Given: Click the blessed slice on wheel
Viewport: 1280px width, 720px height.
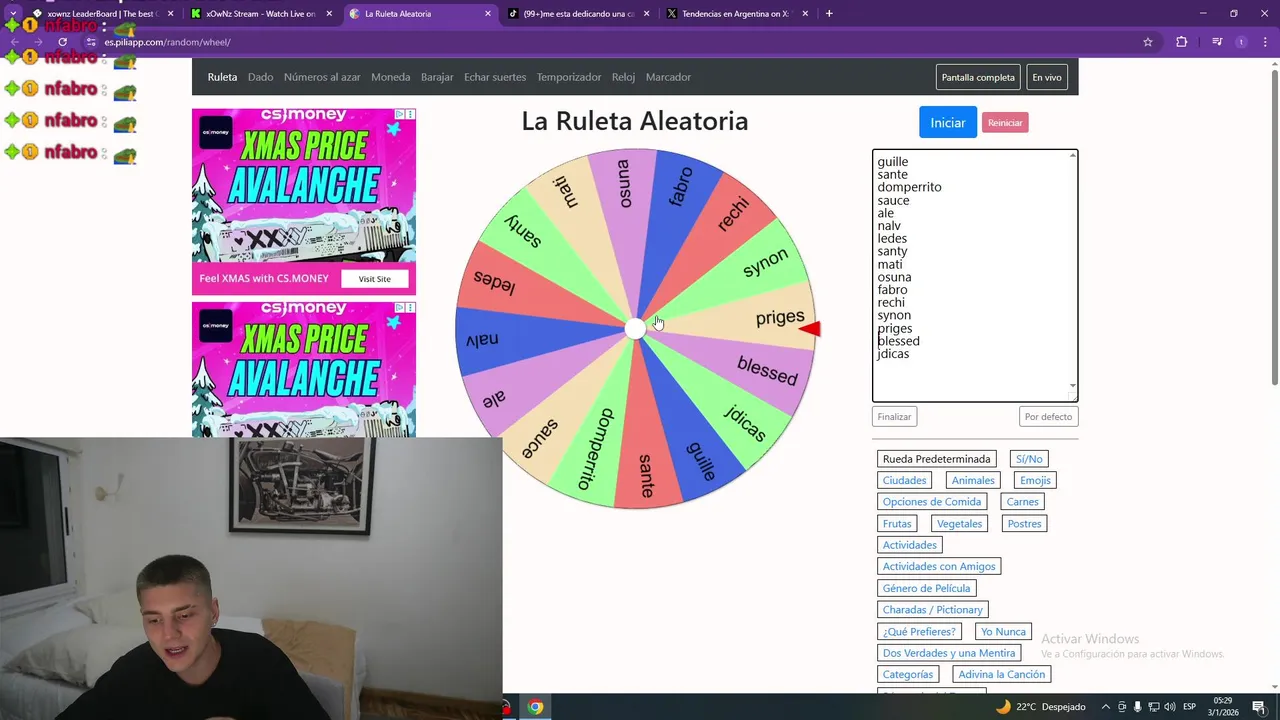Looking at the screenshot, I should click(x=767, y=370).
